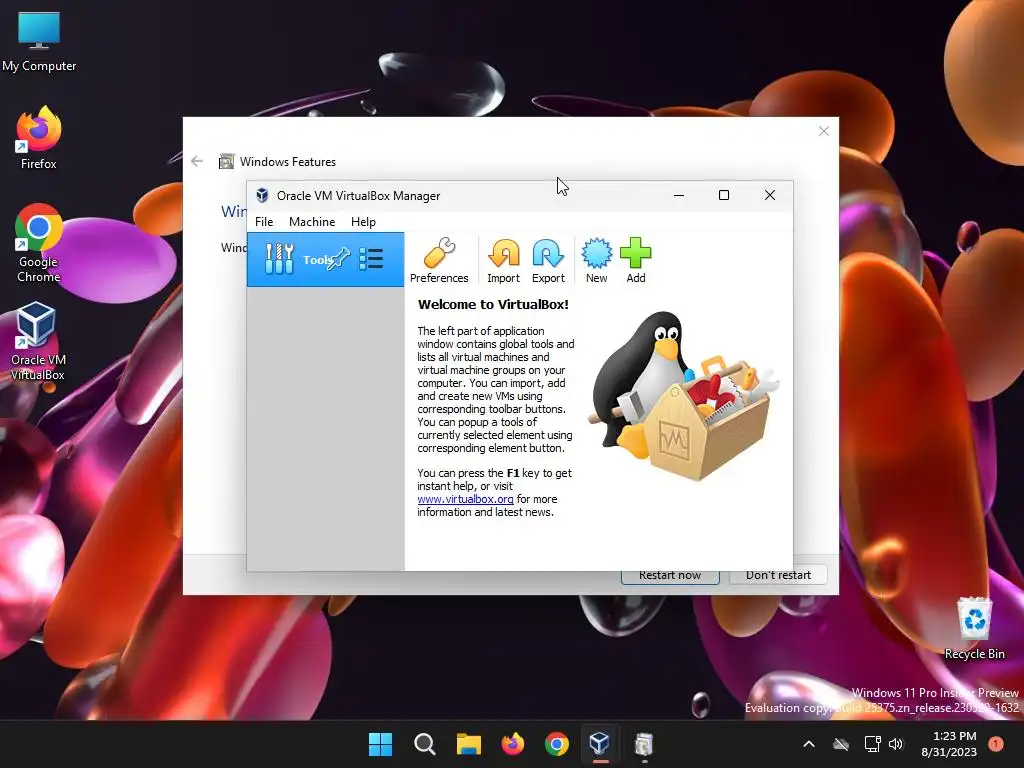1024x768 pixels.
Task: Close the Windows Features dialog
Action: pos(824,131)
